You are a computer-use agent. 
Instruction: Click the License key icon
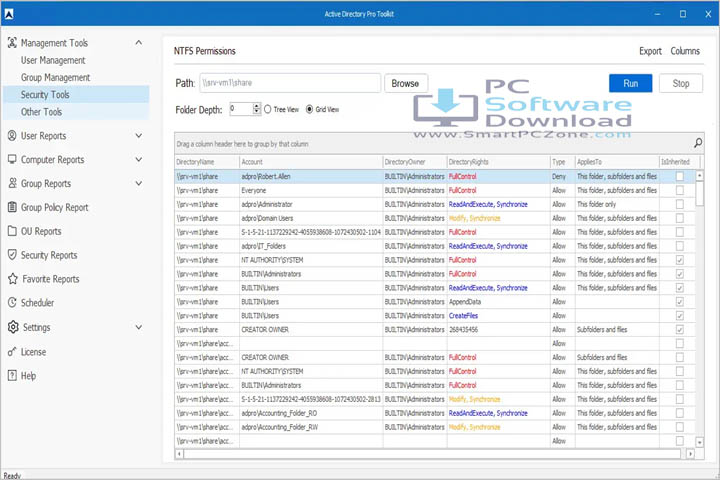[12, 352]
